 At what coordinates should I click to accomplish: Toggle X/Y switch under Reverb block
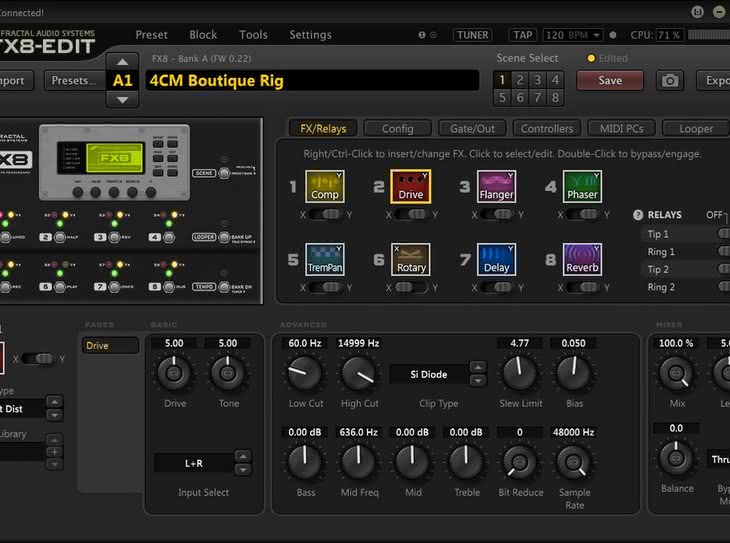583,287
